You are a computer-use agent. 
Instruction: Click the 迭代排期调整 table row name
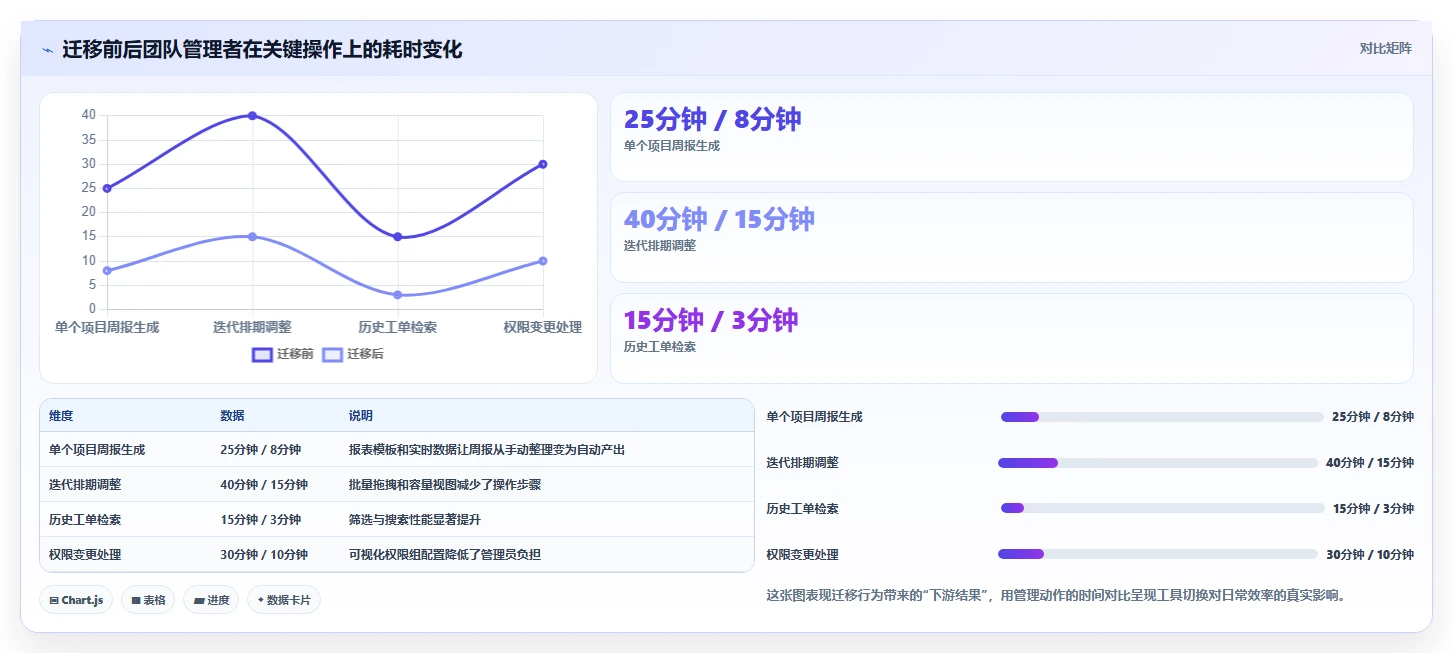[85, 485]
